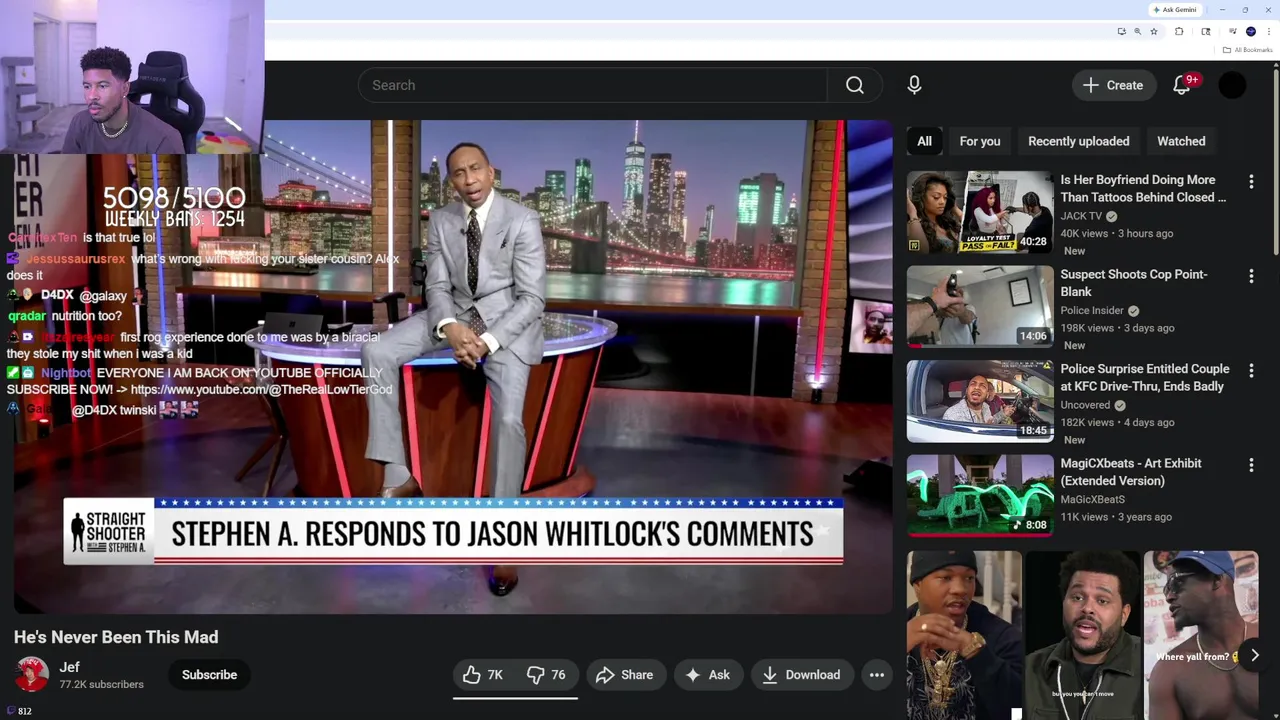Image resolution: width=1280 pixels, height=720 pixels.
Task: Like the video with thumbs up
Action: pos(483,675)
